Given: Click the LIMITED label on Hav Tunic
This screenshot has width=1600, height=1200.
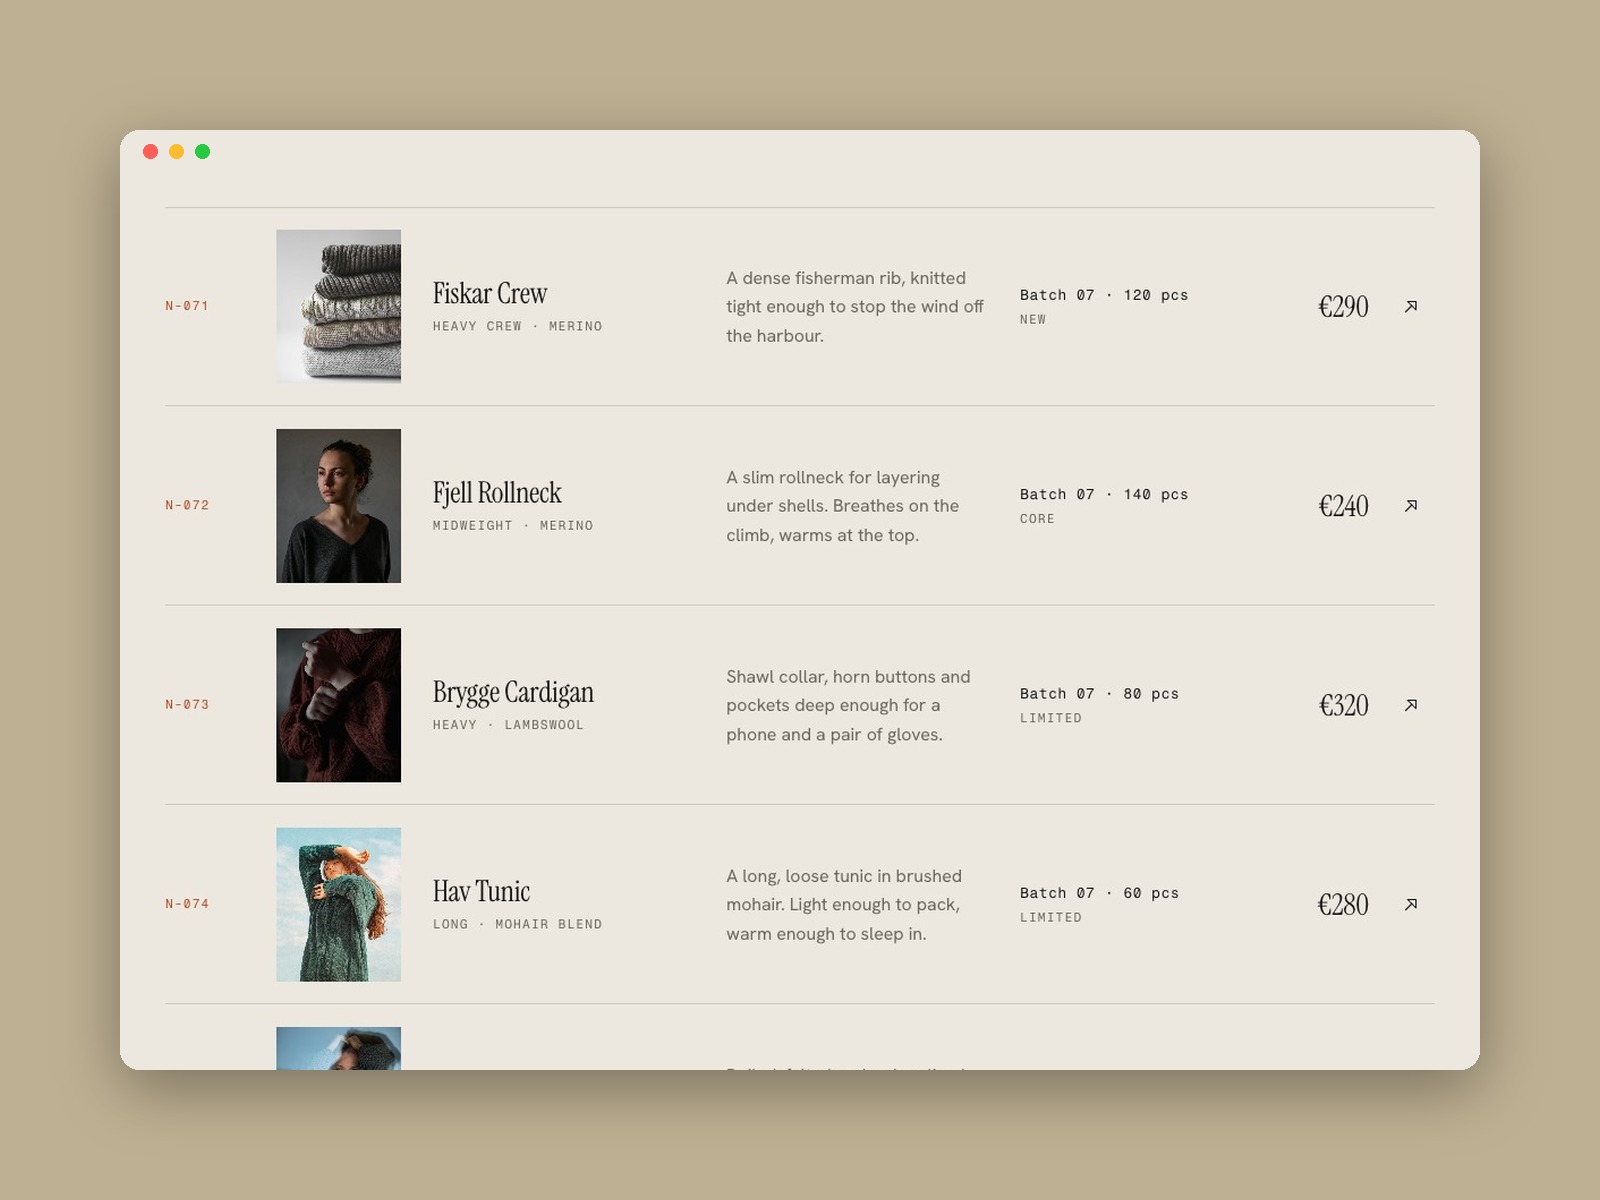Looking at the screenshot, I should pos(1051,917).
